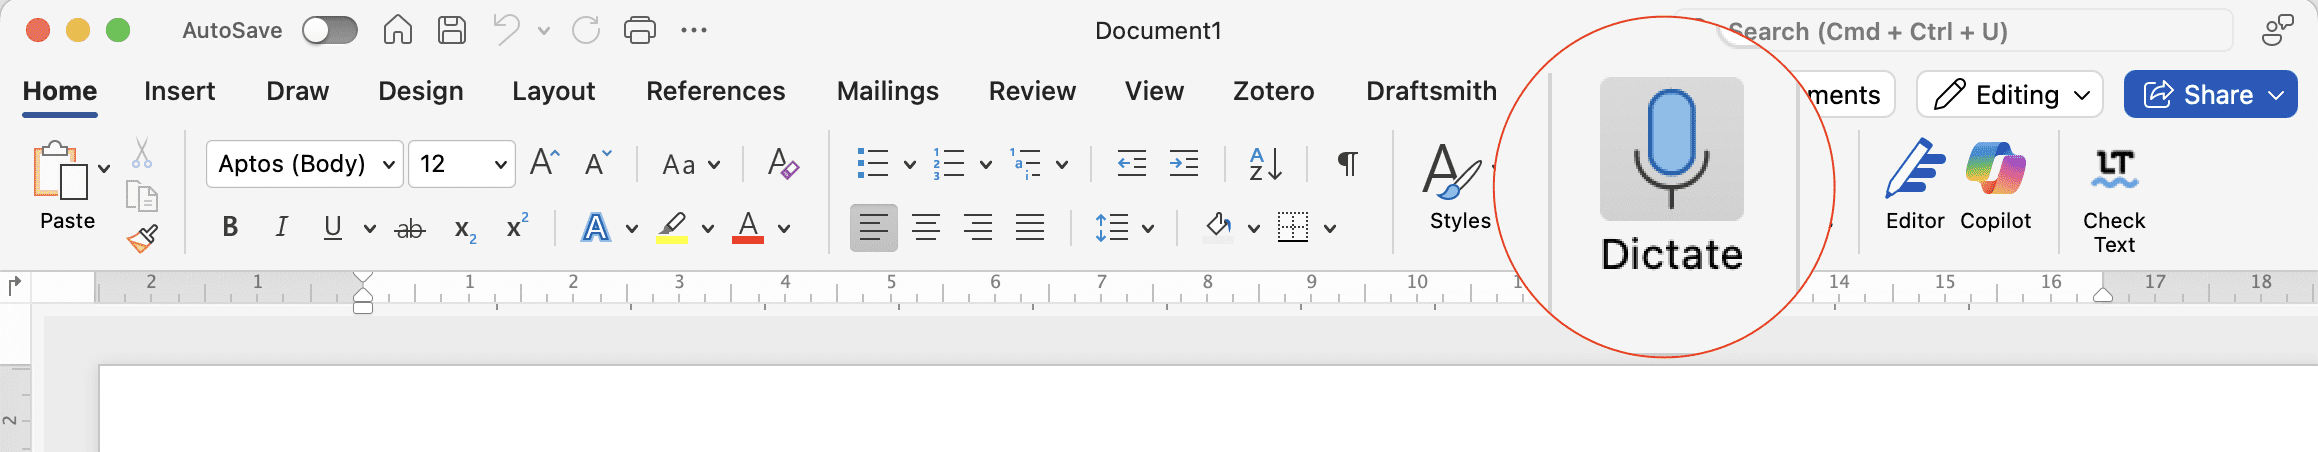This screenshot has height=452, width=2318.
Task: Open the Editor proofing tool
Action: (1914, 171)
